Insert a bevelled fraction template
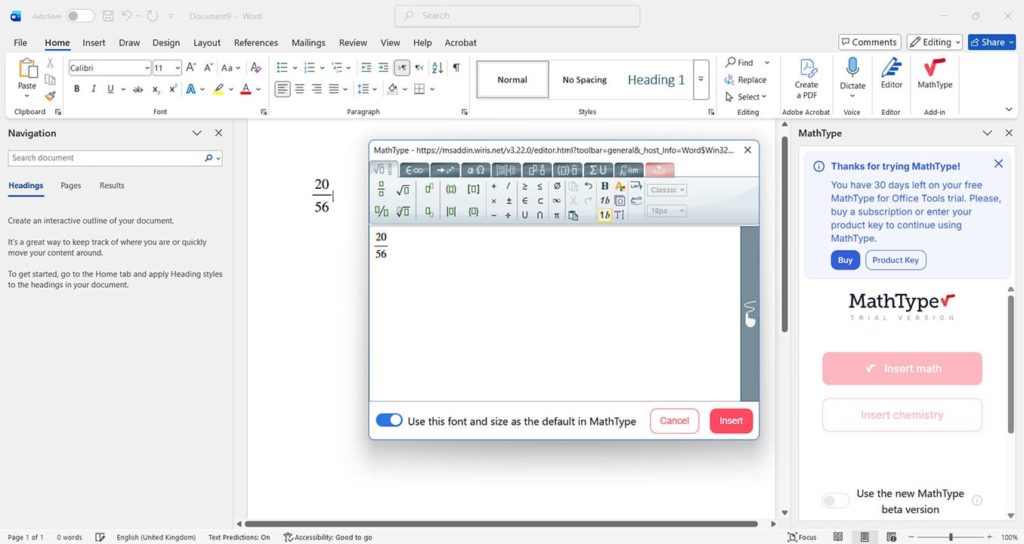This screenshot has width=1024, height=544. (x=381, y=212)
